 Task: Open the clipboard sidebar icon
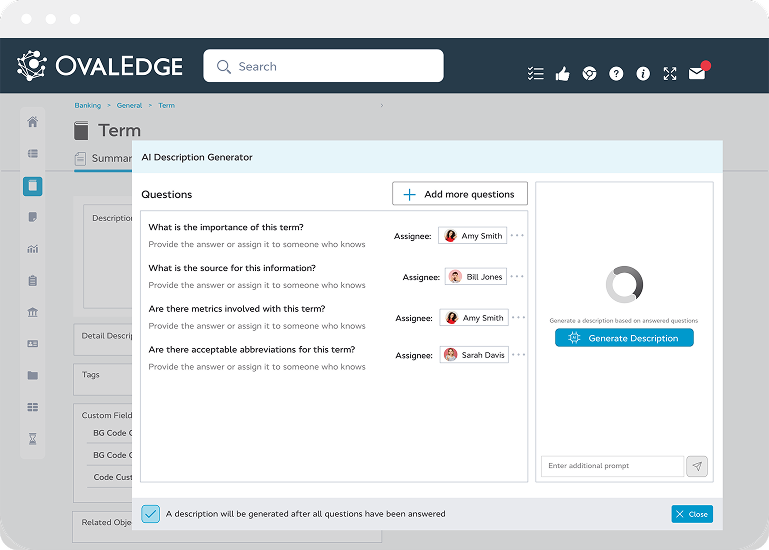click(32, 281)
